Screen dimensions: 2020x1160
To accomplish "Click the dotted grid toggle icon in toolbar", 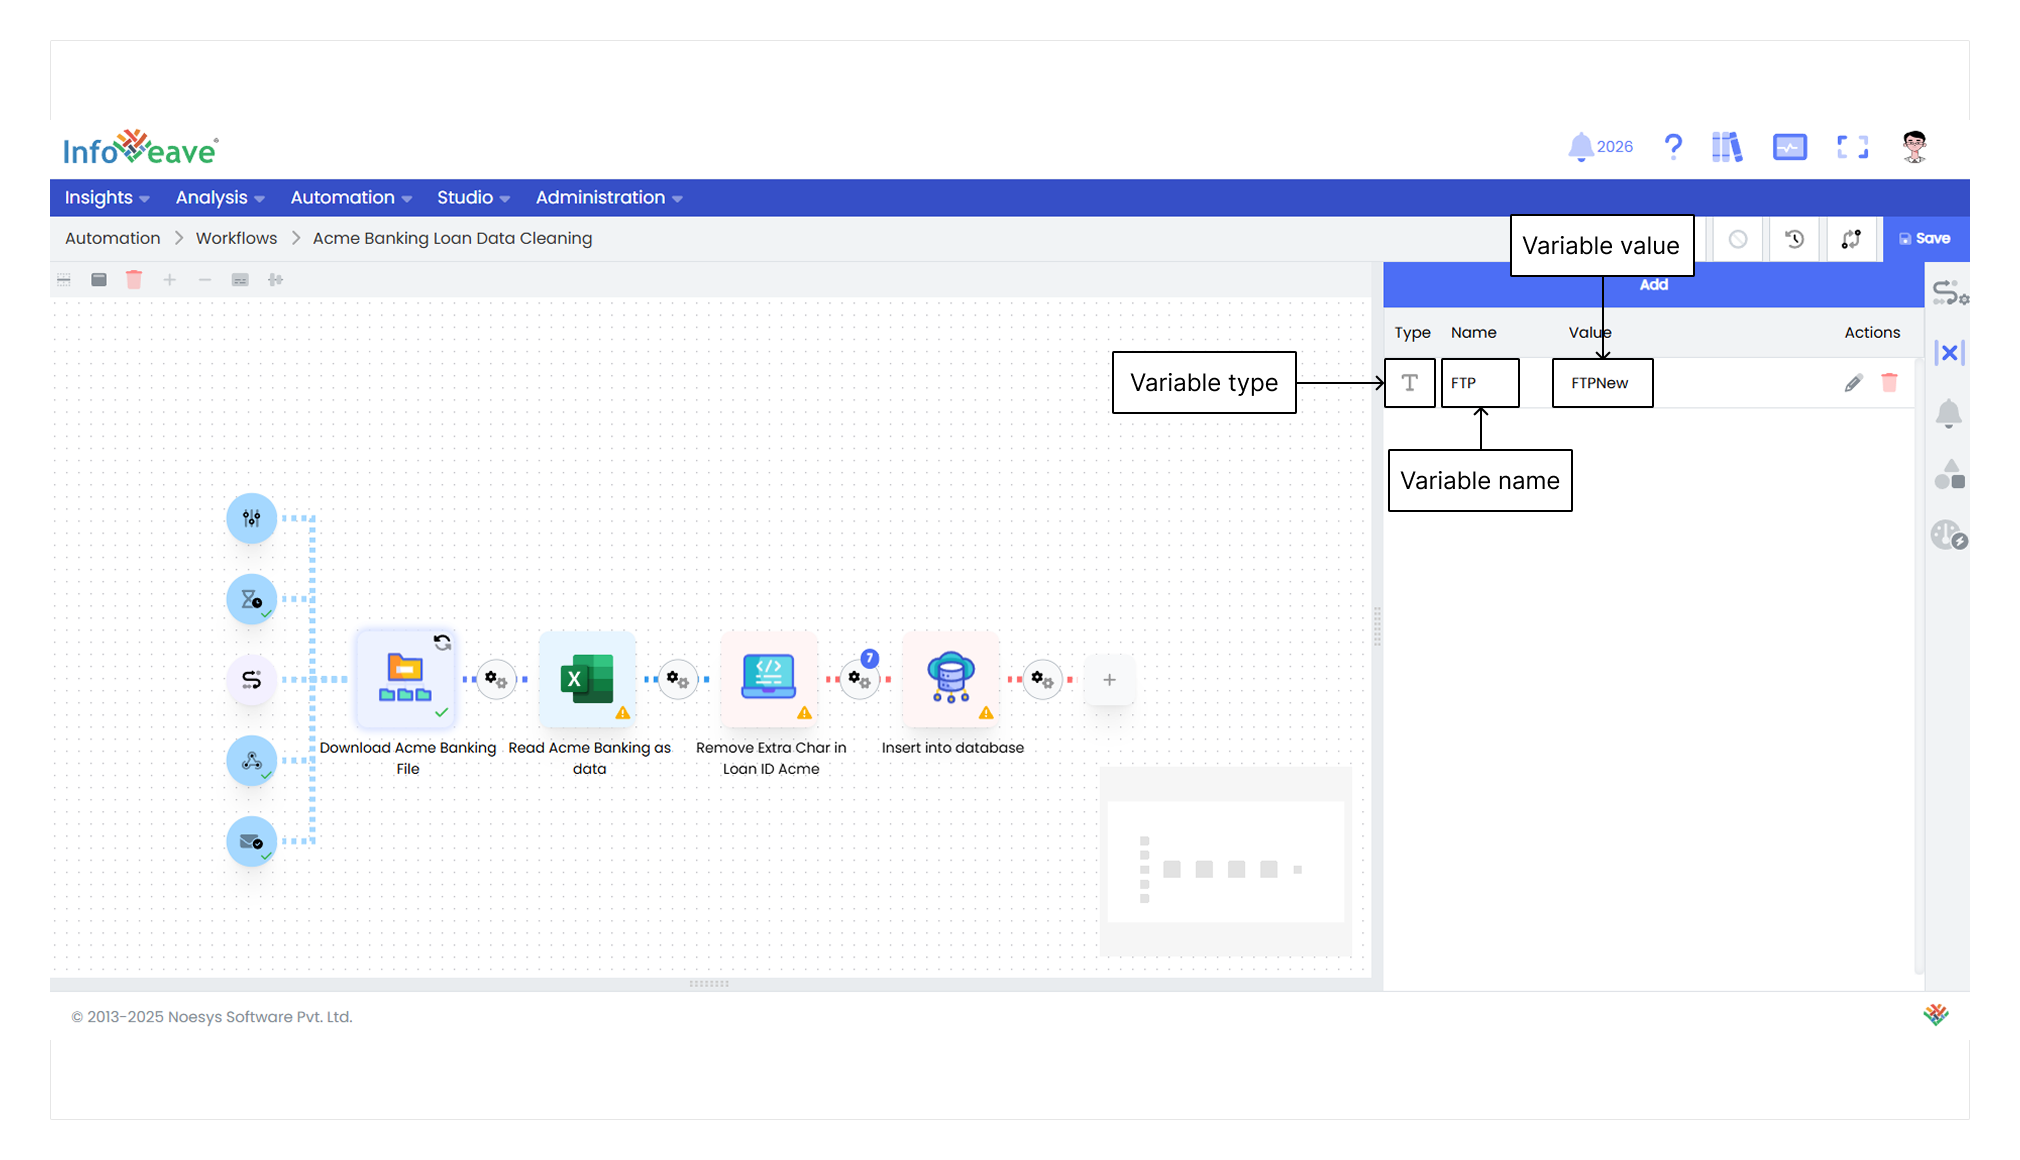I will coord(64,280).
